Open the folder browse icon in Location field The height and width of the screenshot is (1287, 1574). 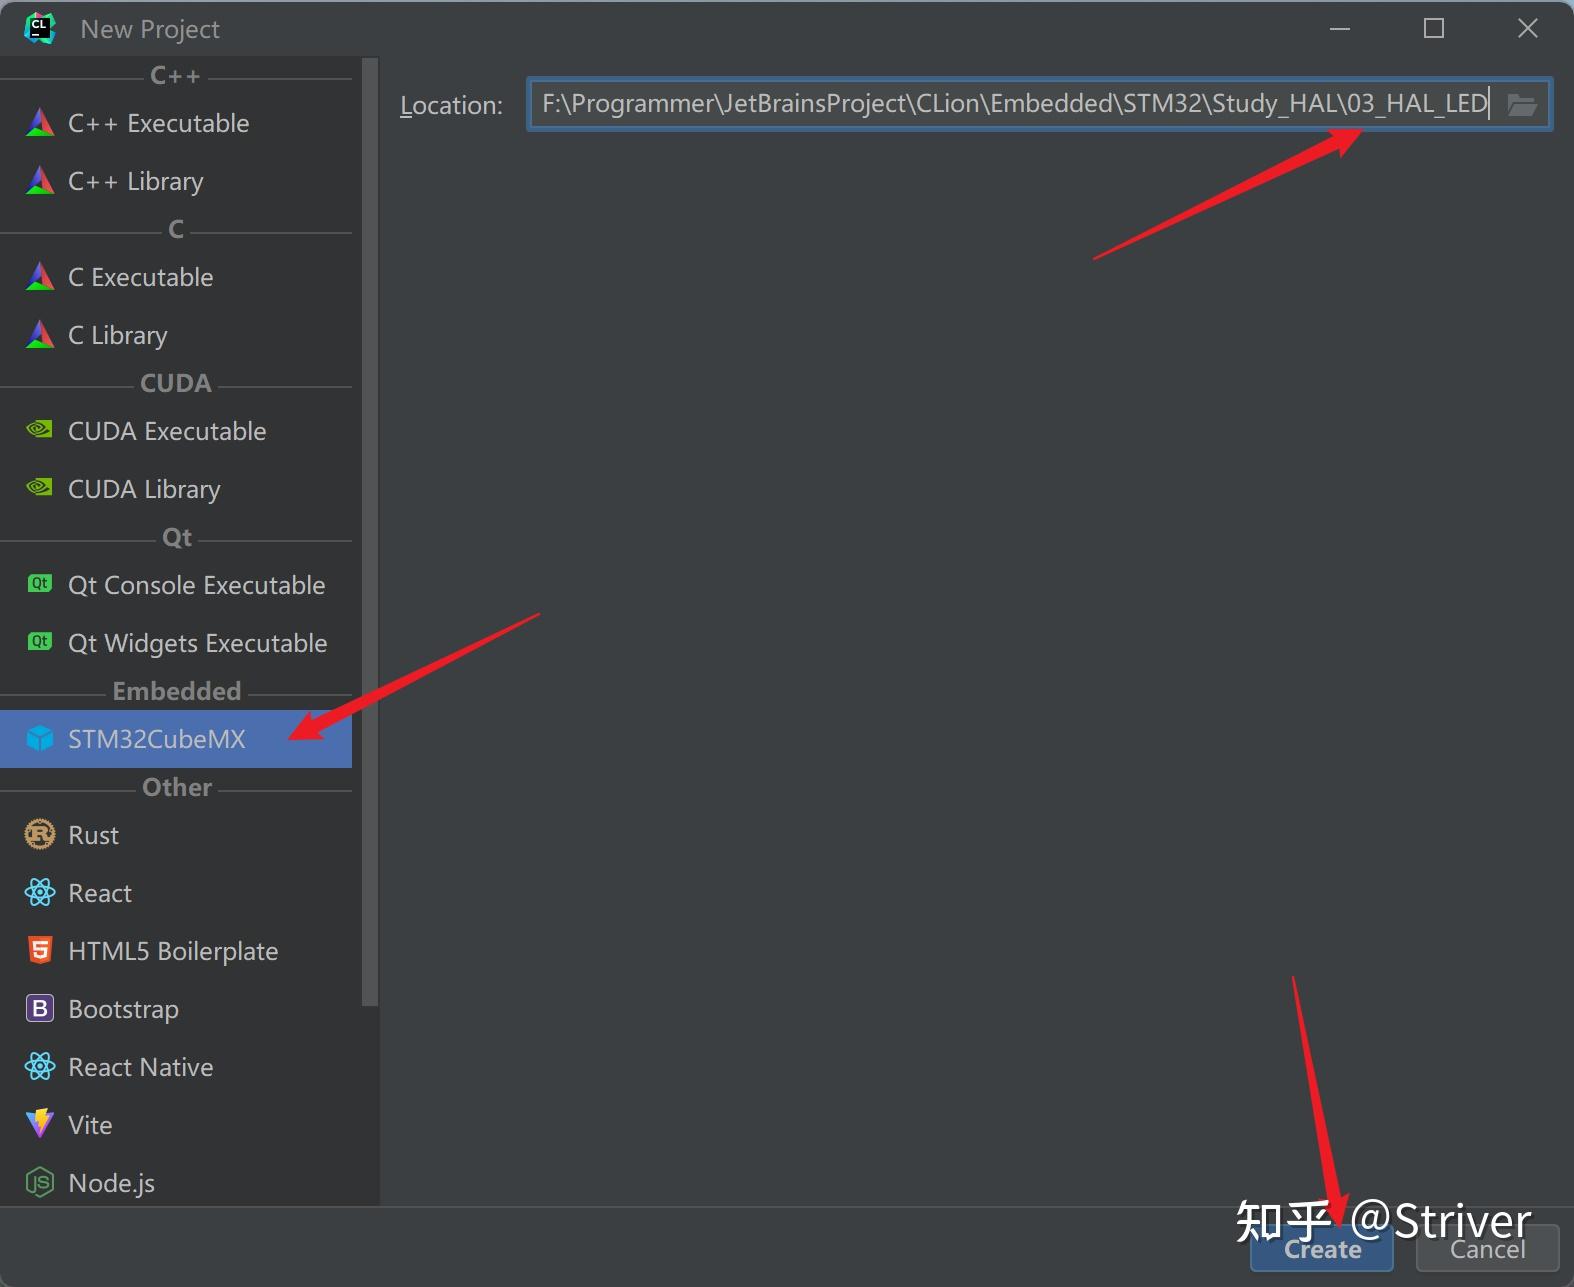click(x=1521, y=104)
